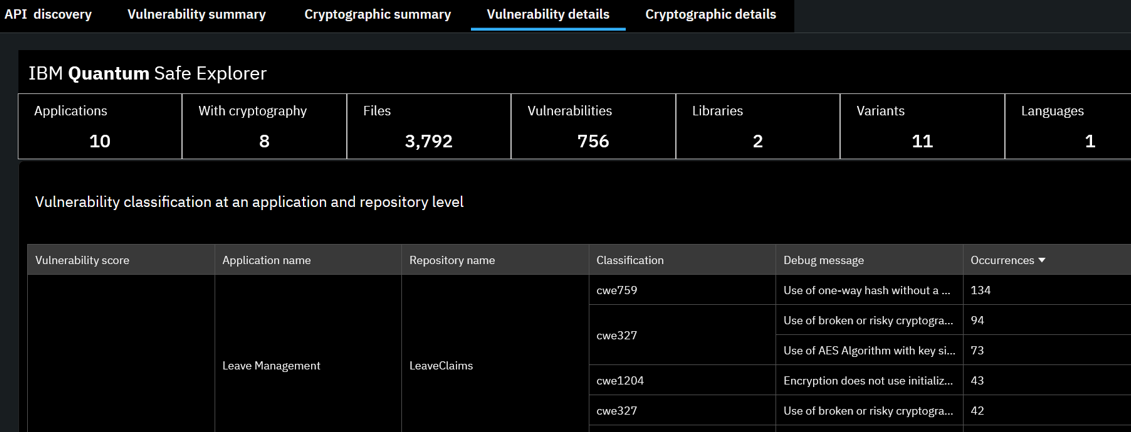Screen dimensions: 1131x432
Task: Click the Occurrences sort arrow icon
Action: [x=1042, y=261]
